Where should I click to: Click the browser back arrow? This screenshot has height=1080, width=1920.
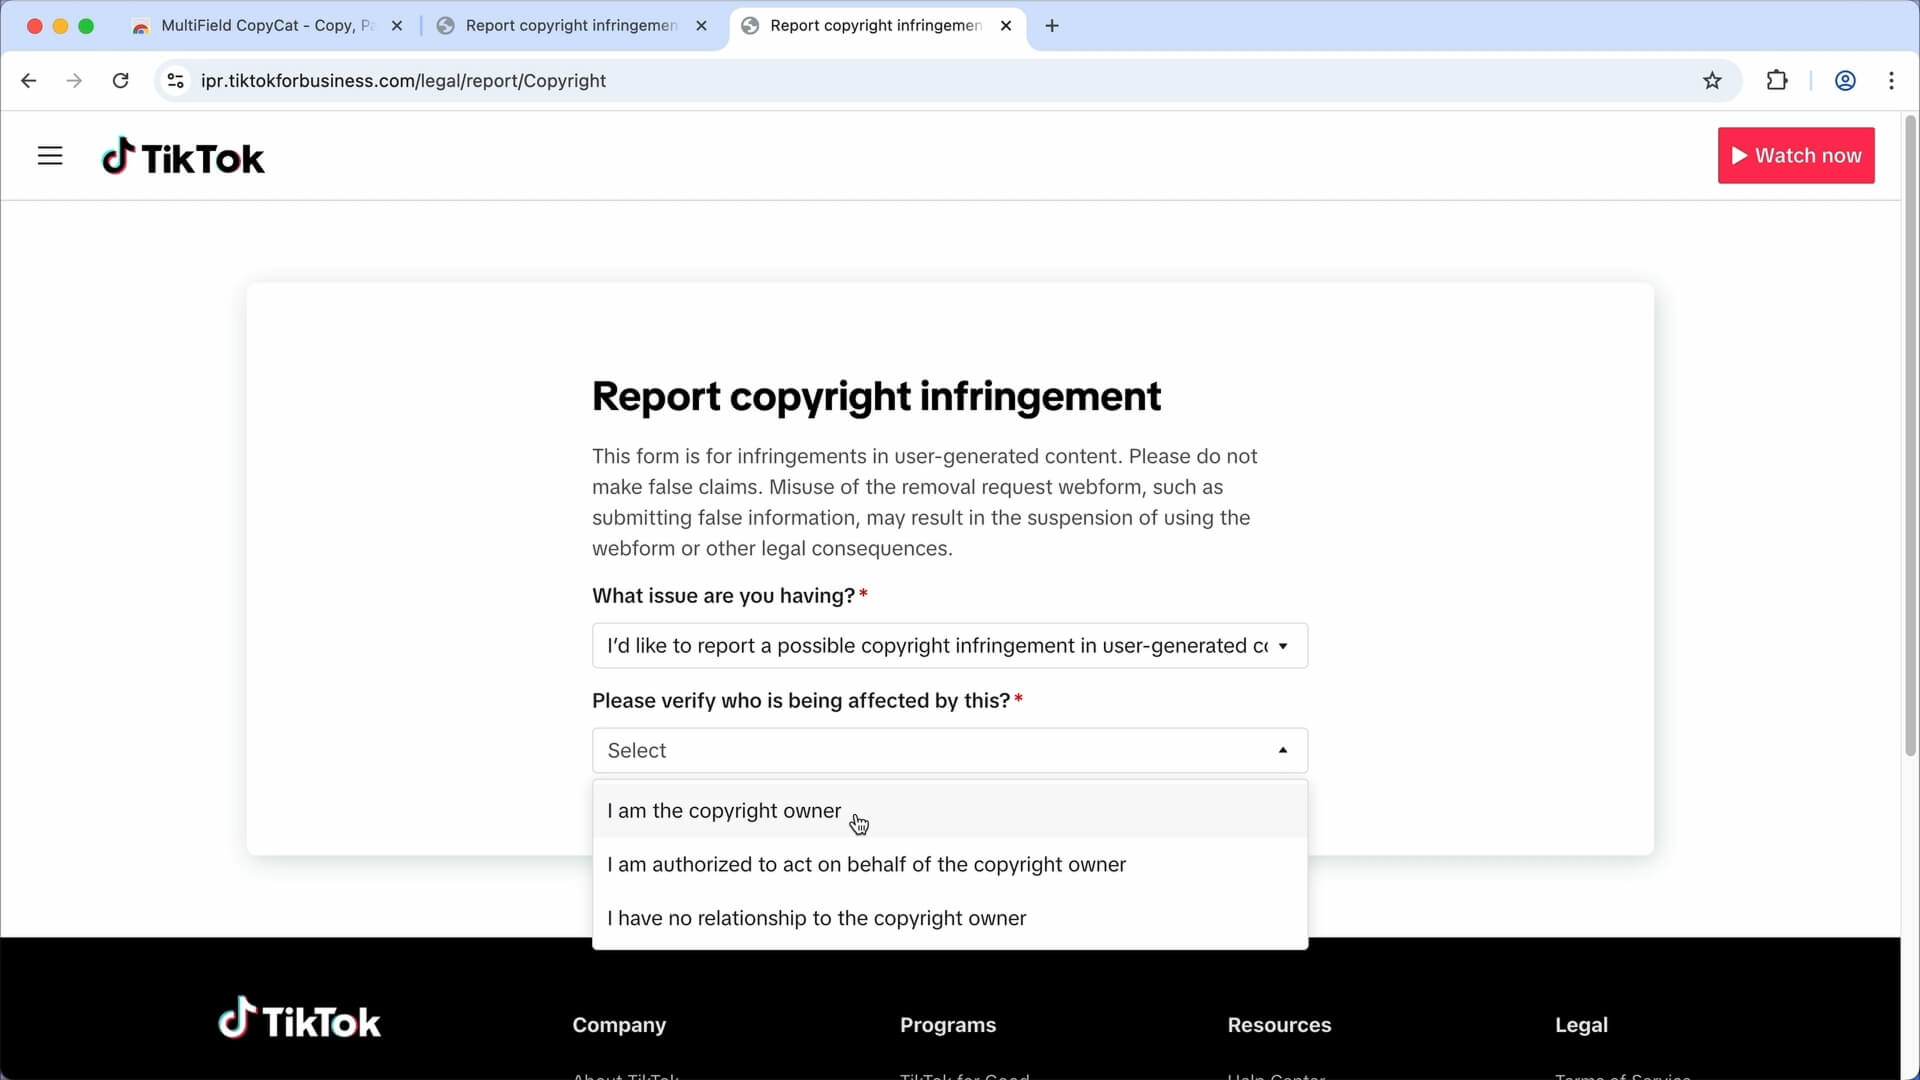28,80
